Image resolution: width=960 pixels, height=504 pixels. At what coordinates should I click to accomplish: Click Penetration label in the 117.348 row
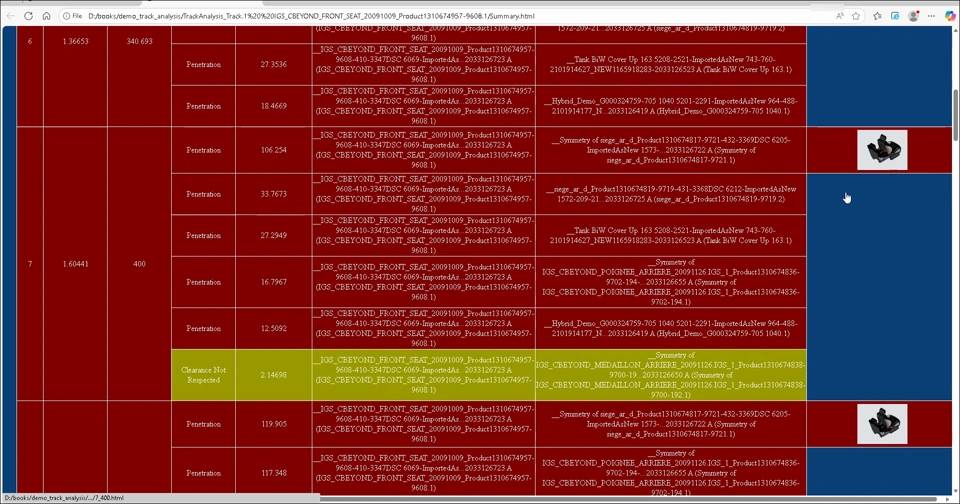[203, 473]
